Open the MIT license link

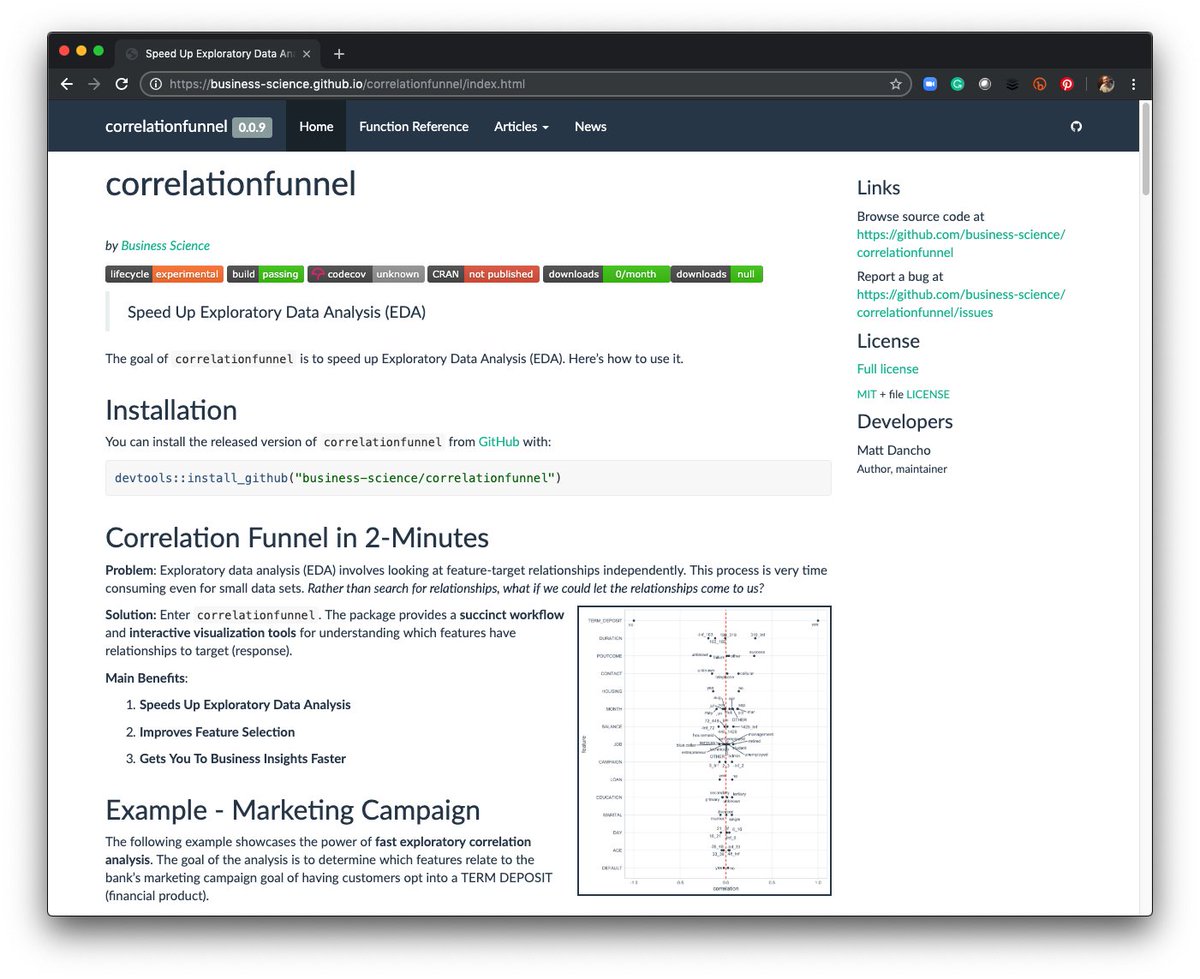(866, 394)
